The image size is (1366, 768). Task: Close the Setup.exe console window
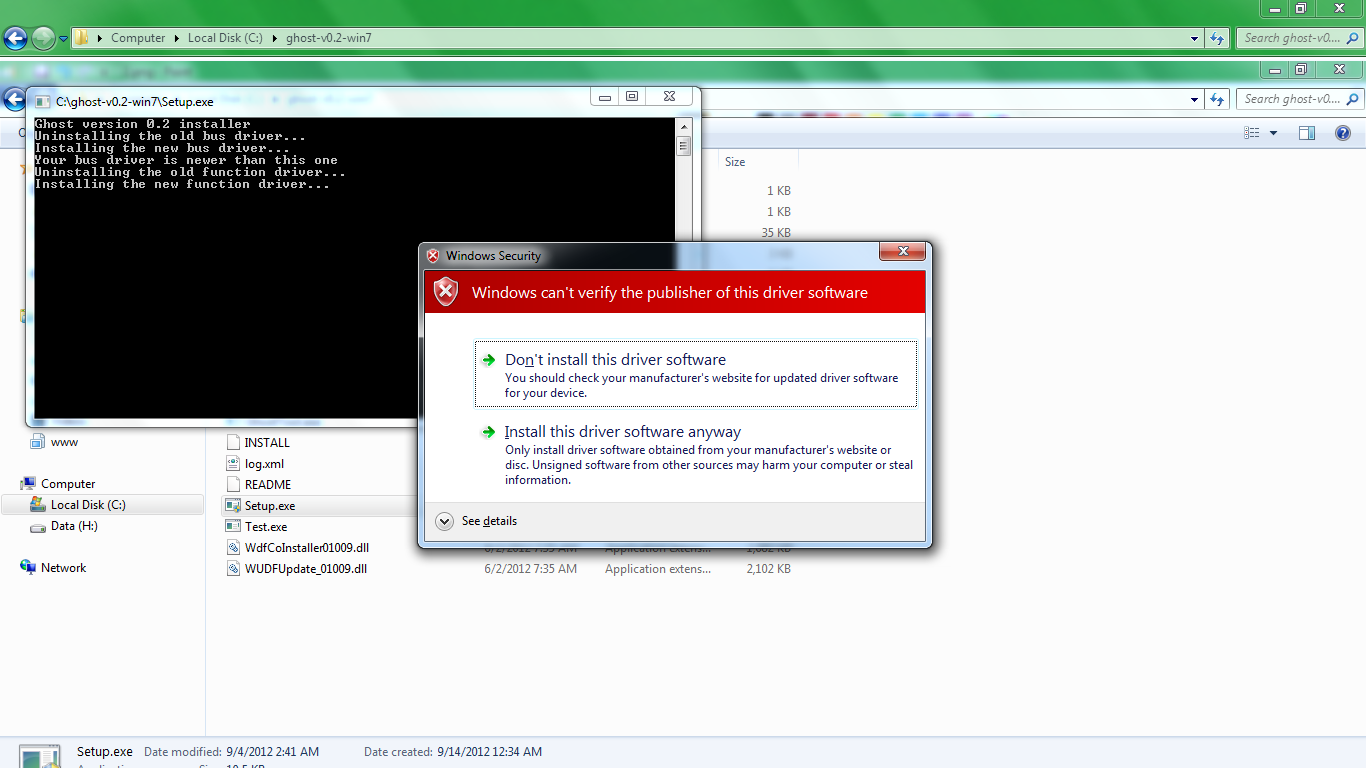[669, 97]
